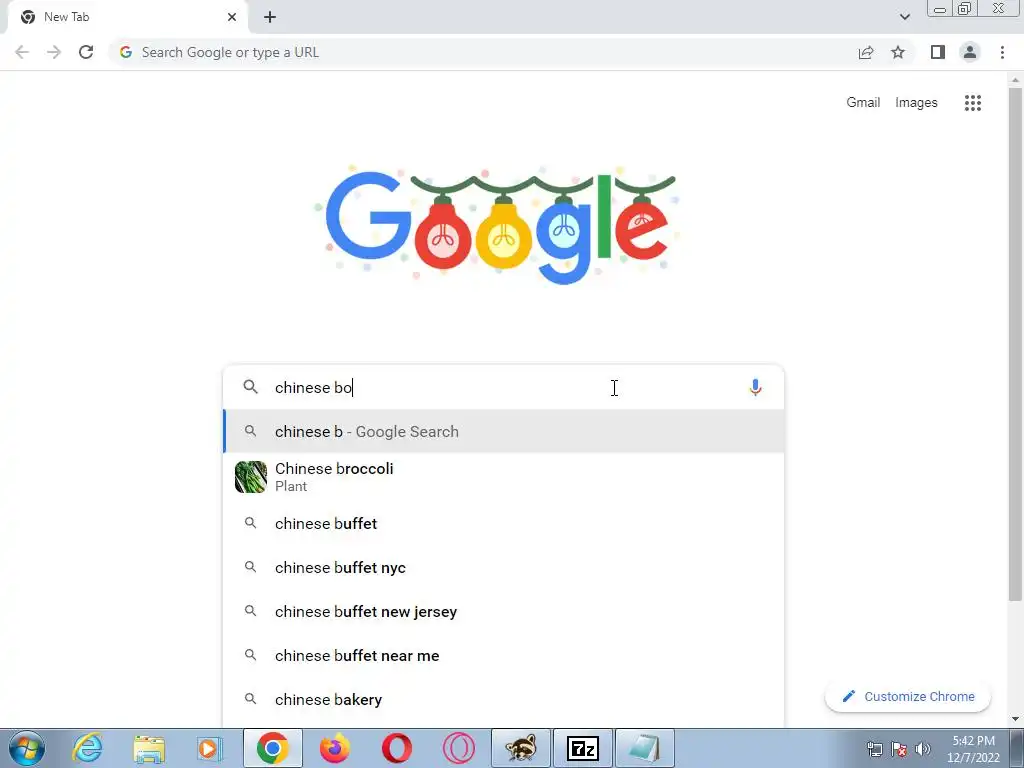
Task: Choose the Chinese broccoli Plant suggestion
Action: (504, 477)
